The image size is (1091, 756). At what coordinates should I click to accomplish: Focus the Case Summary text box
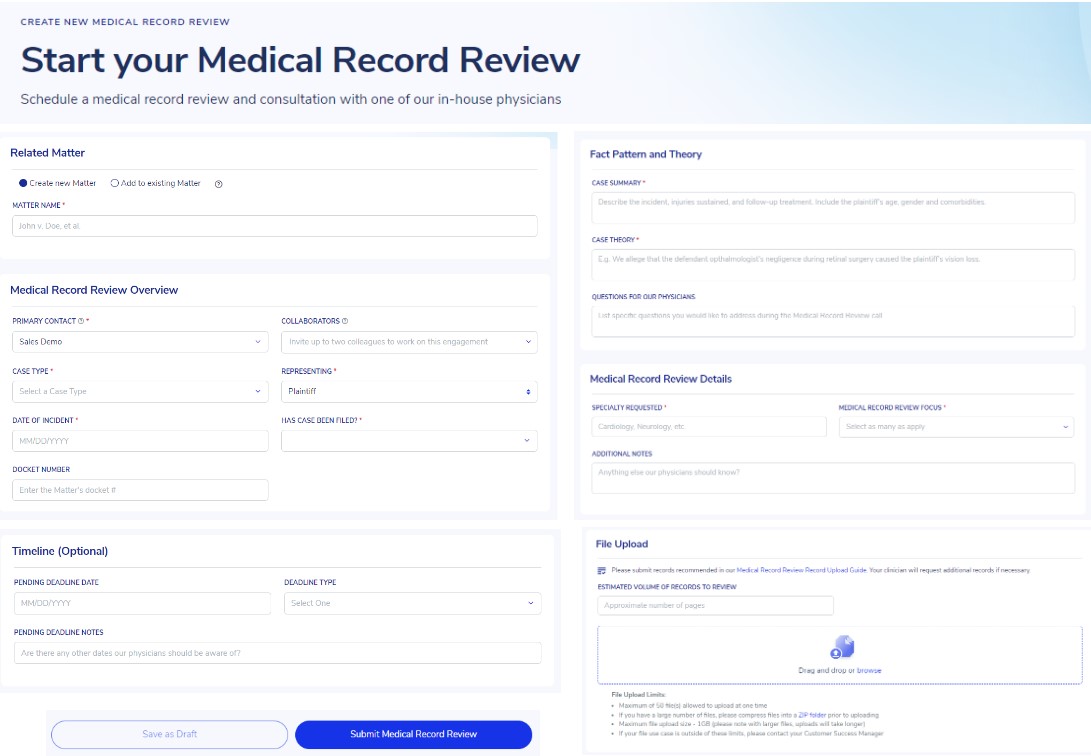[833, 207]
